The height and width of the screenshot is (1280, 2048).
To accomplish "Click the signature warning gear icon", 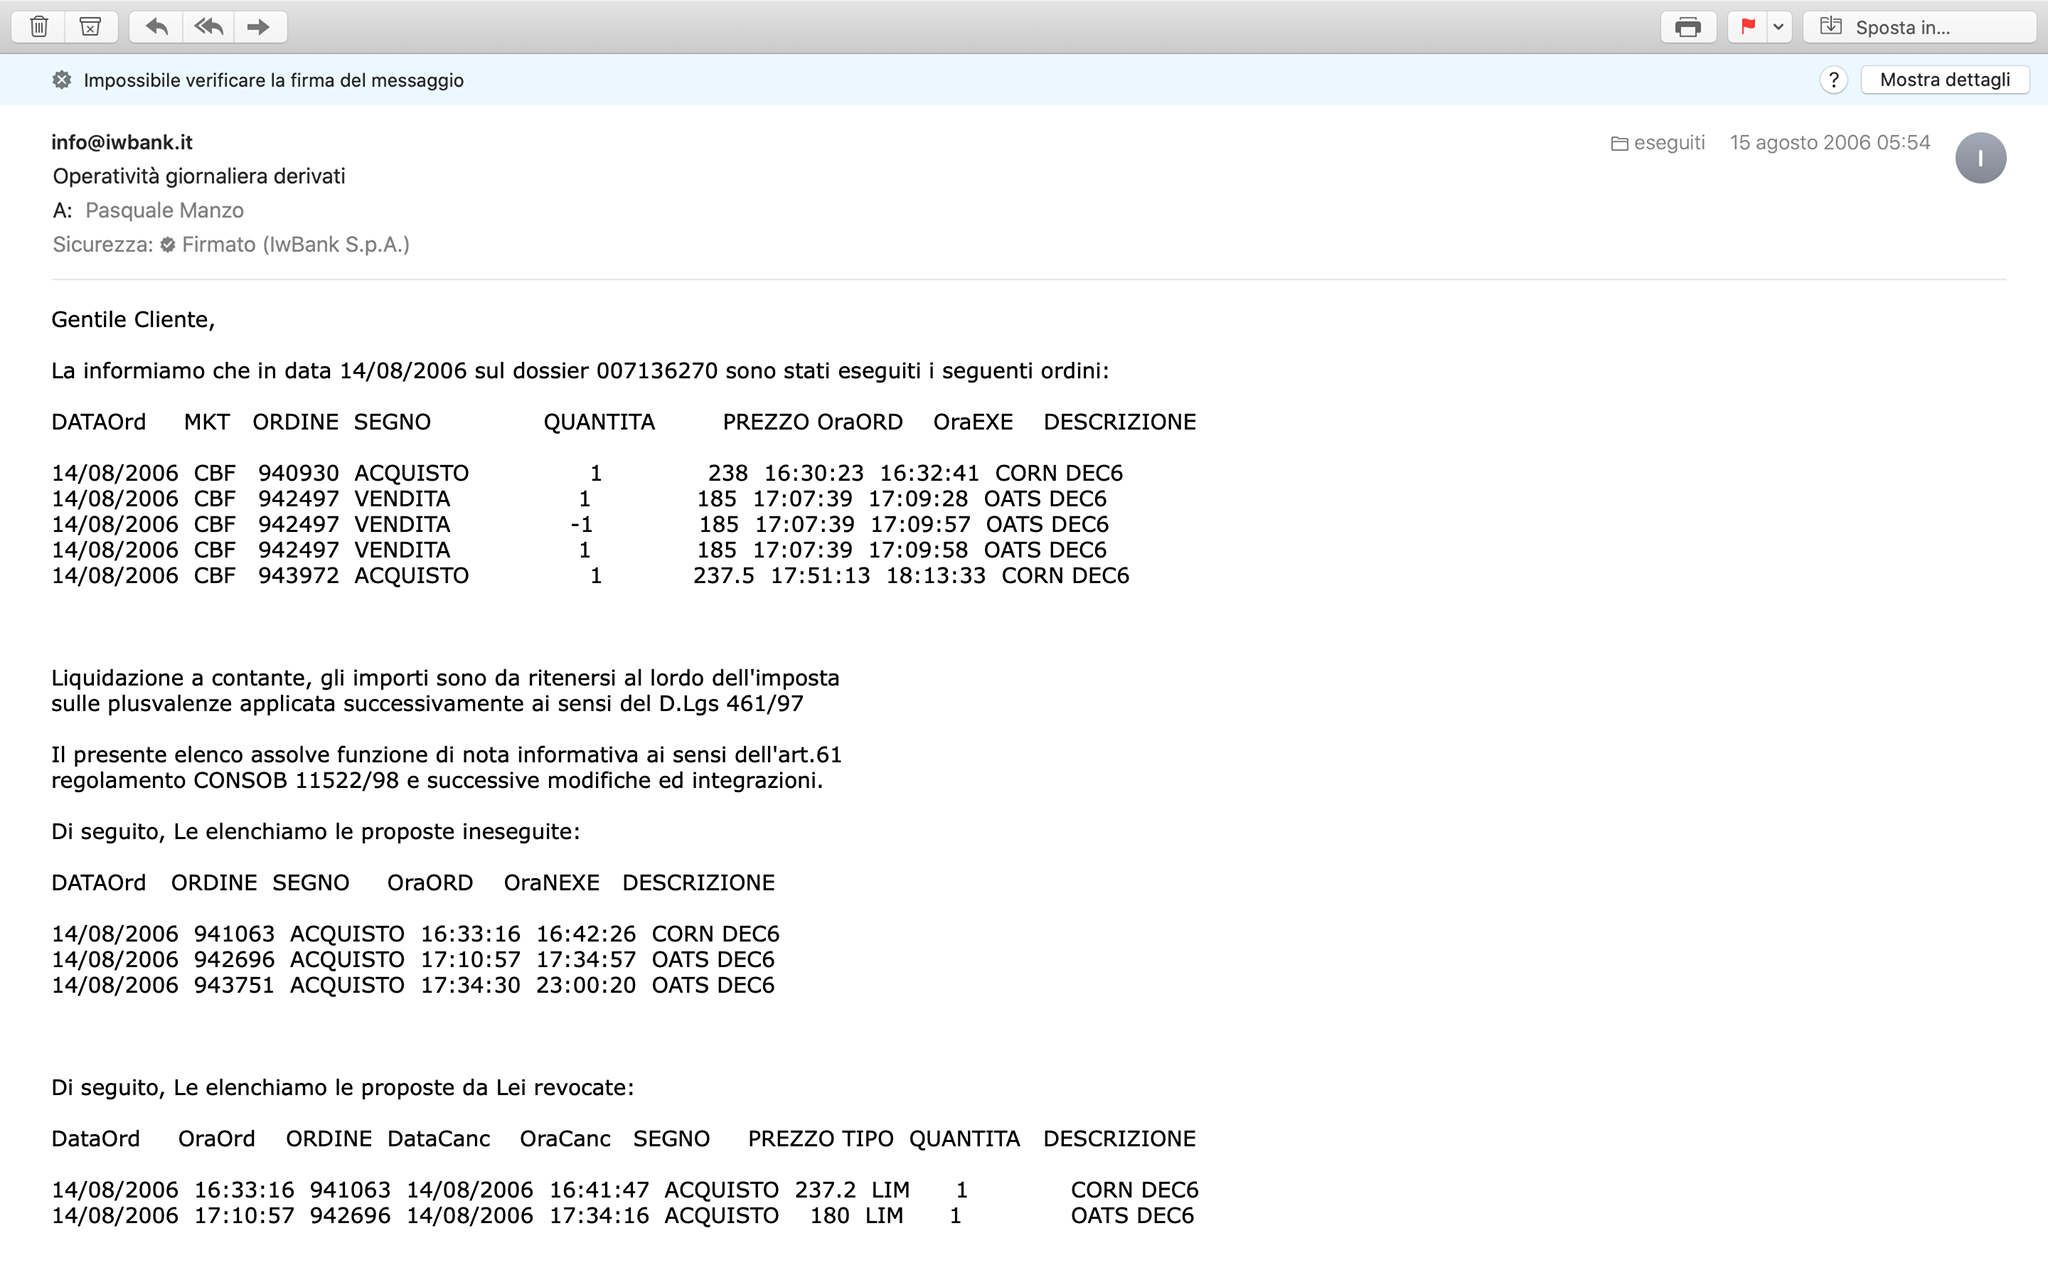I will pyautogui.click(x=62, y=80).
